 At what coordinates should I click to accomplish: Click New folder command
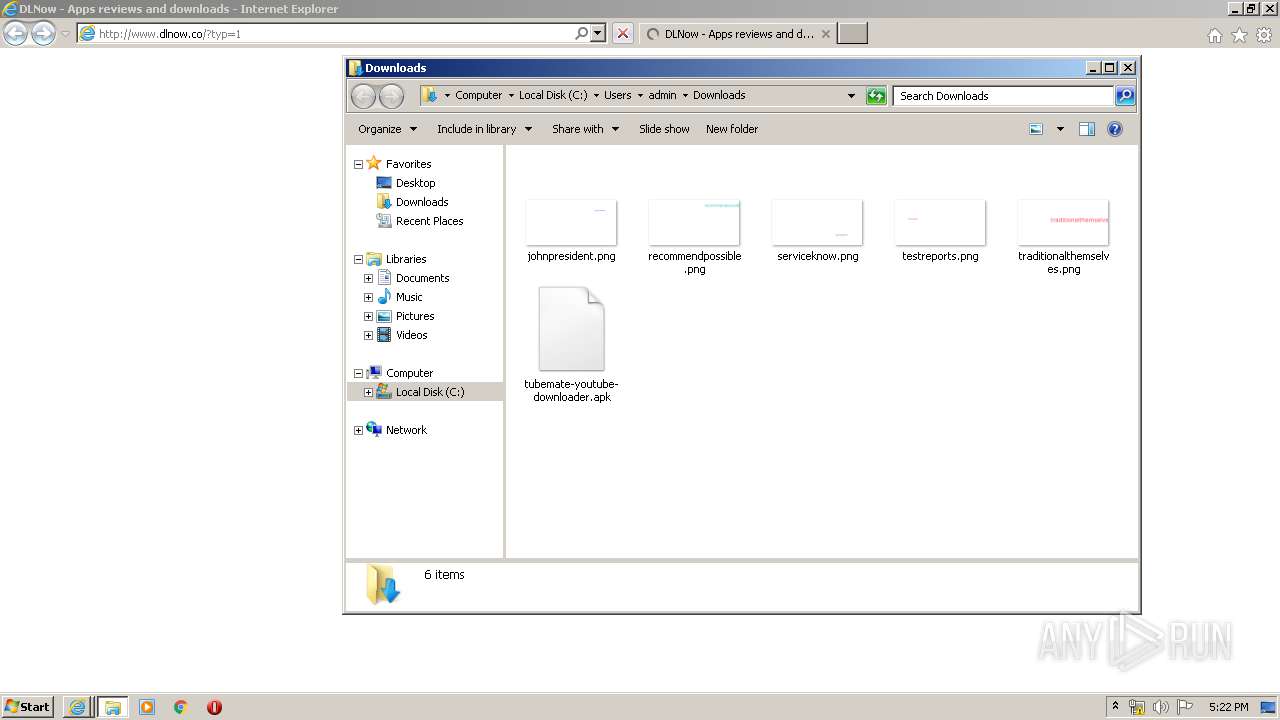coord(732,129)
